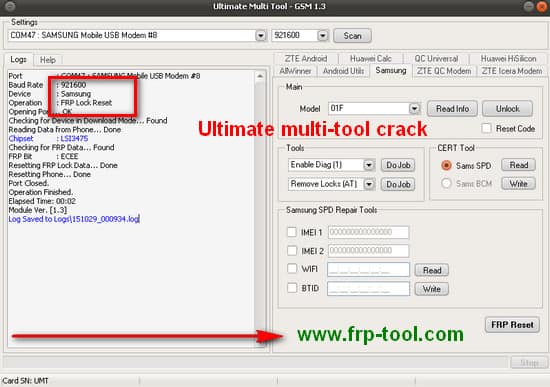
Task: Switch to the Help tab
Action: (x=48, y=60)
